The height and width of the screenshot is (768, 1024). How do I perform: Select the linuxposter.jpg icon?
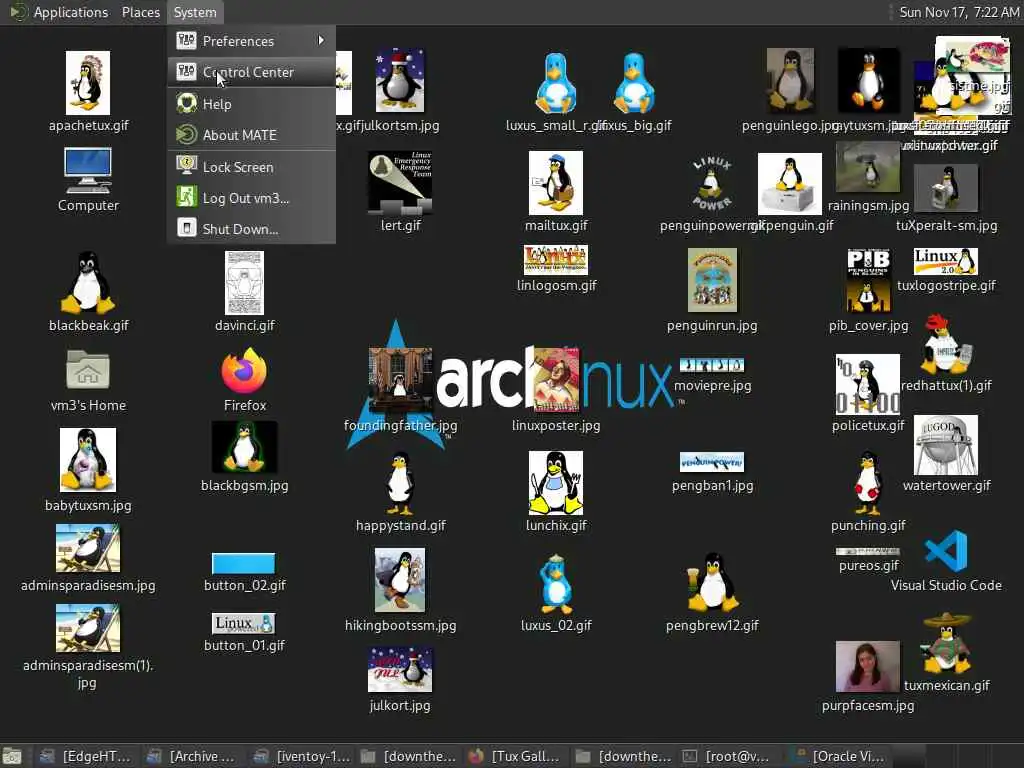(x=556, y=380)
